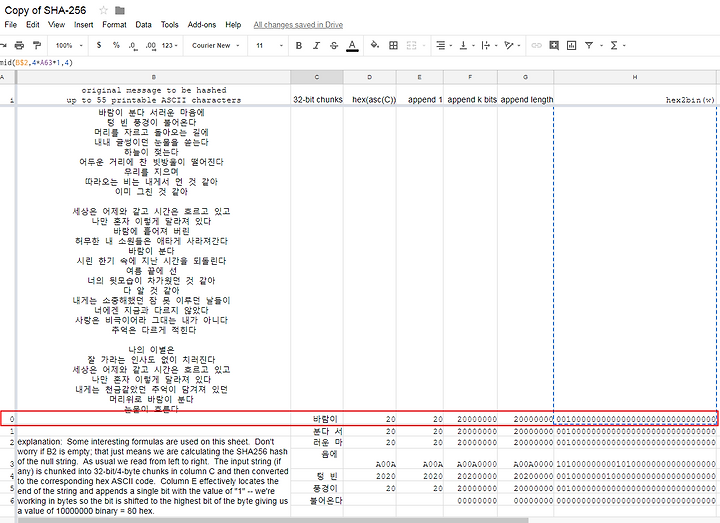Open the Insert menu

click(x=84, y=25)
